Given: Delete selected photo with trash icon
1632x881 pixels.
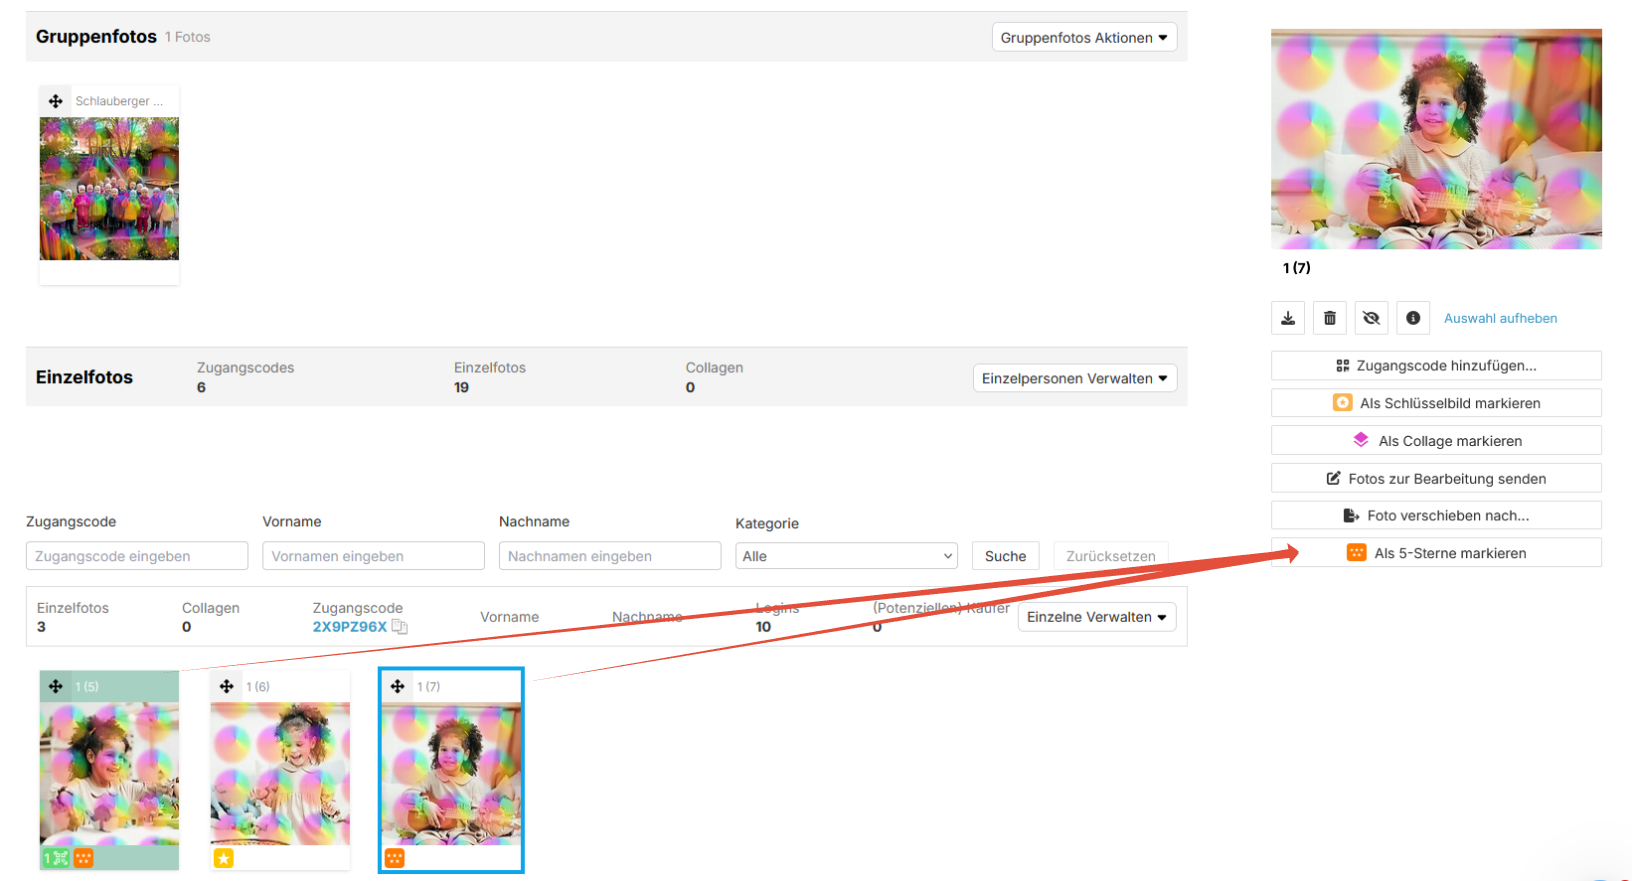Looking at the screenshot, I should 1330,318.
